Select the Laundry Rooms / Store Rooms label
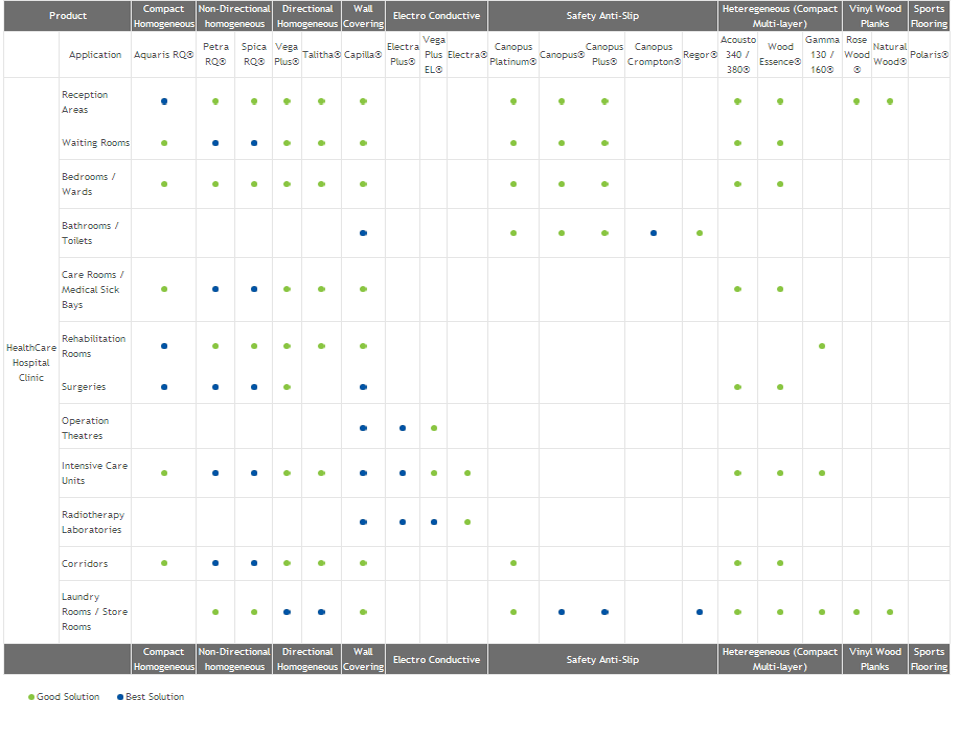Image resolution: width=960 pixels, height=730 pixels. coord(95,612)
